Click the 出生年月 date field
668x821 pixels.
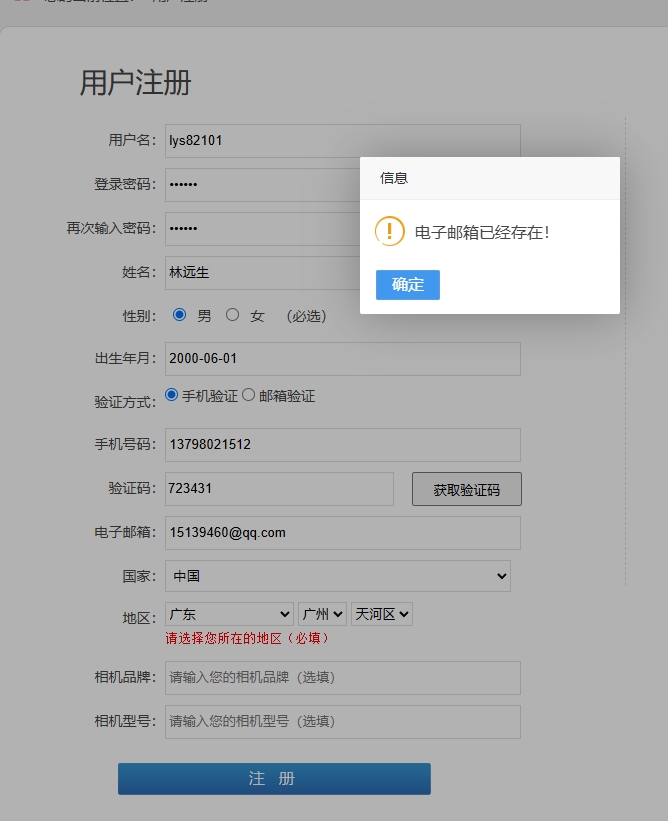click(x=342, y=359)
